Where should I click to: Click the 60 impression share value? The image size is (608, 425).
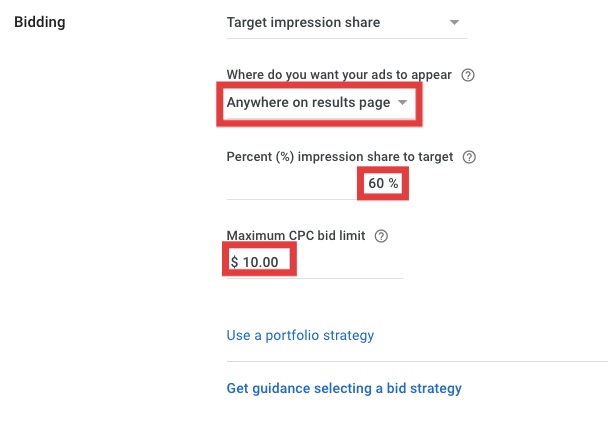(x=376, y=183)
